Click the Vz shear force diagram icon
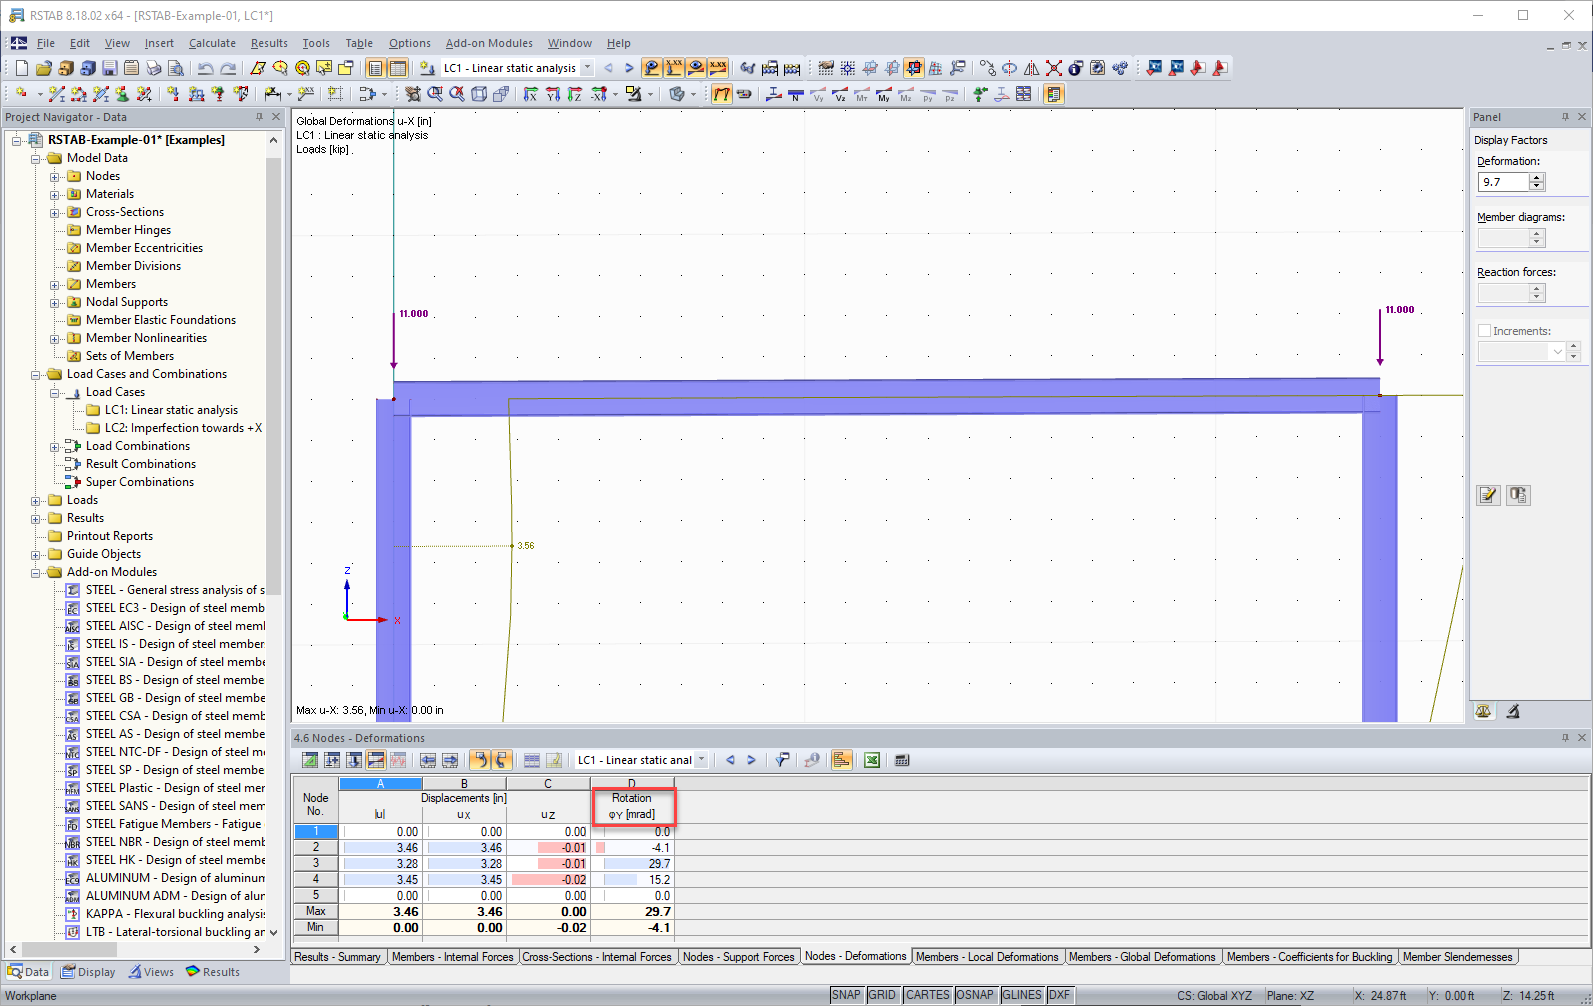 840,94
